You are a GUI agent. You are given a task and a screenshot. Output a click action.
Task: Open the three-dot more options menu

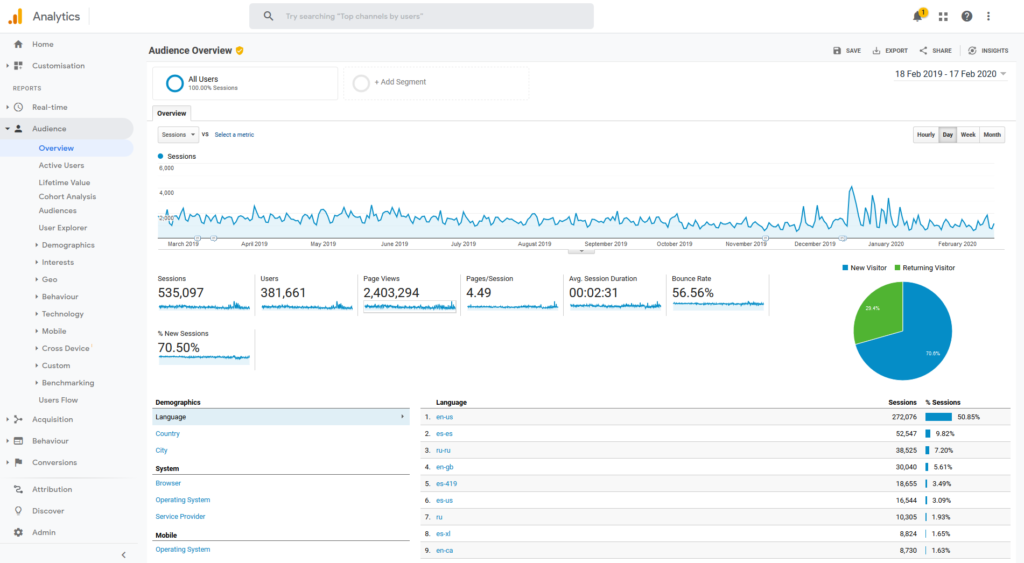pos(988,16)
